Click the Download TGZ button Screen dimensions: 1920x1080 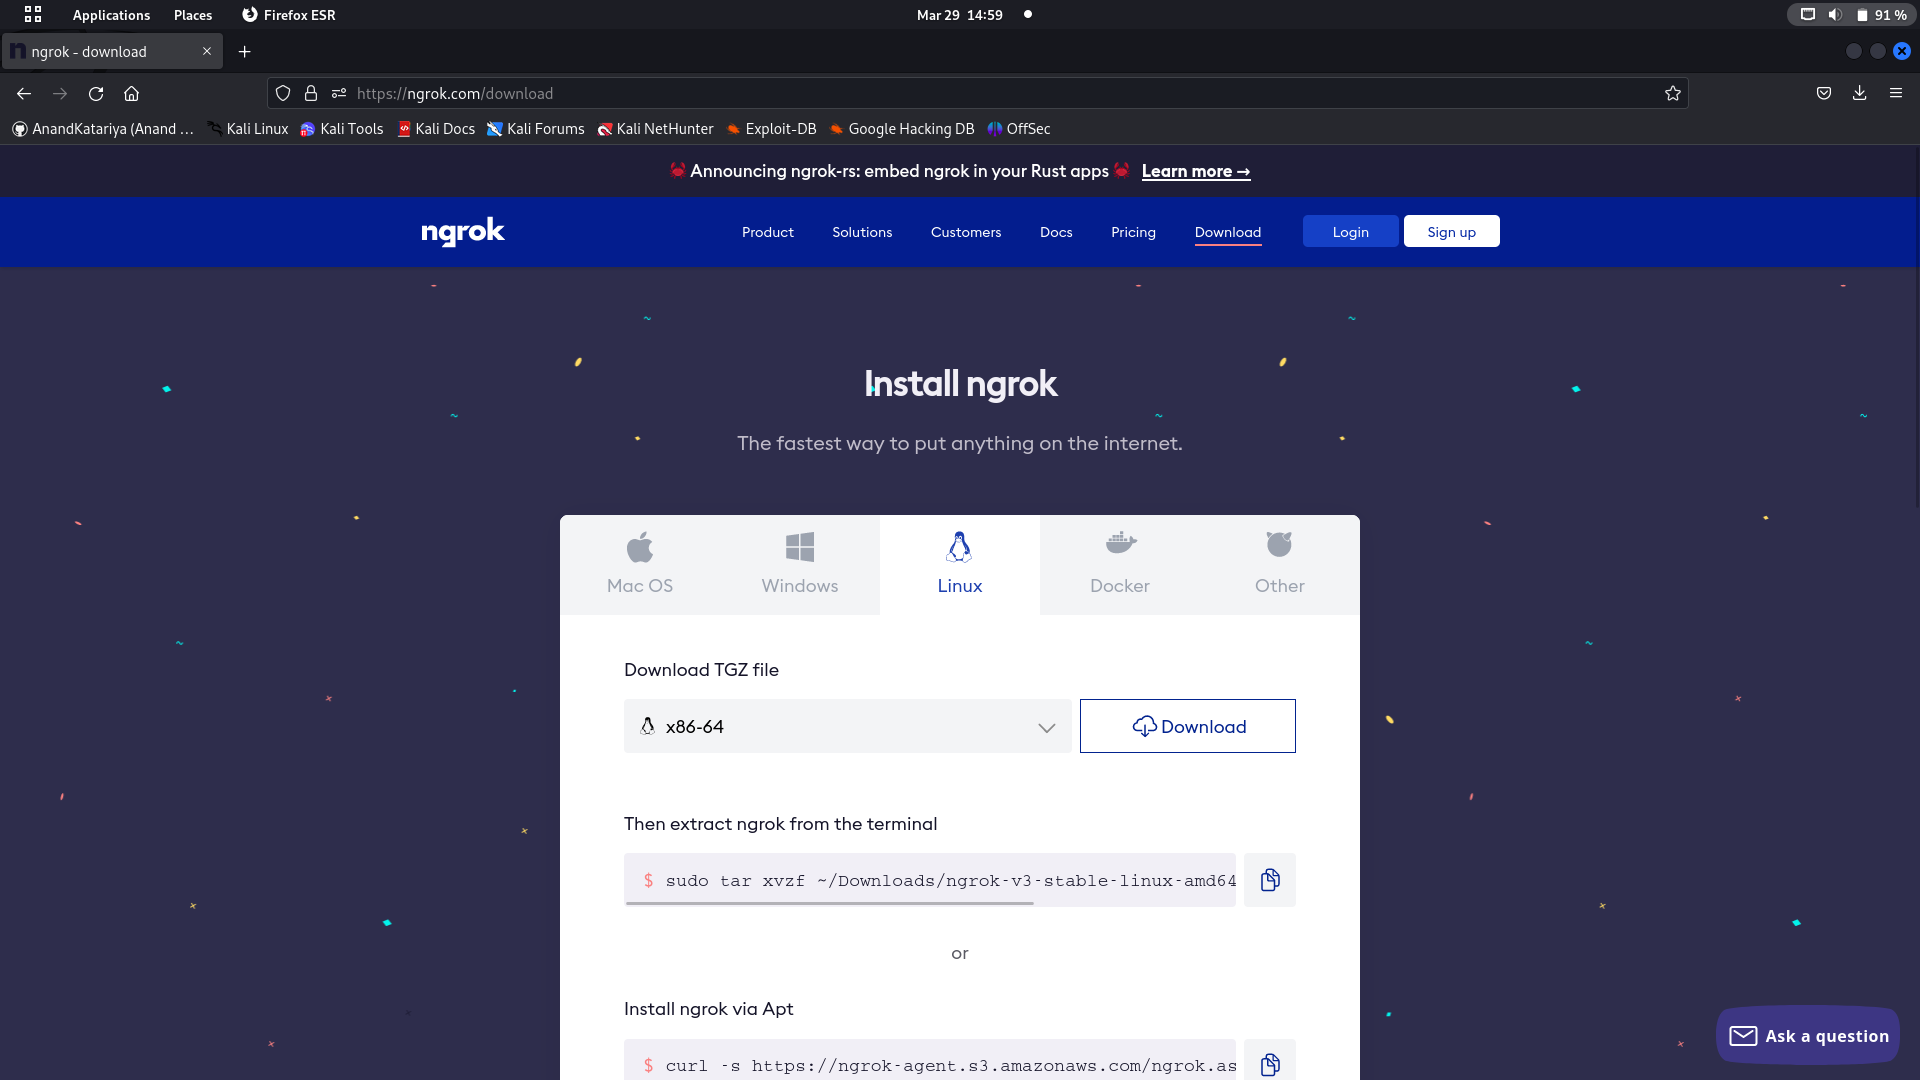pyautogui.click(x=1187, y=726)
